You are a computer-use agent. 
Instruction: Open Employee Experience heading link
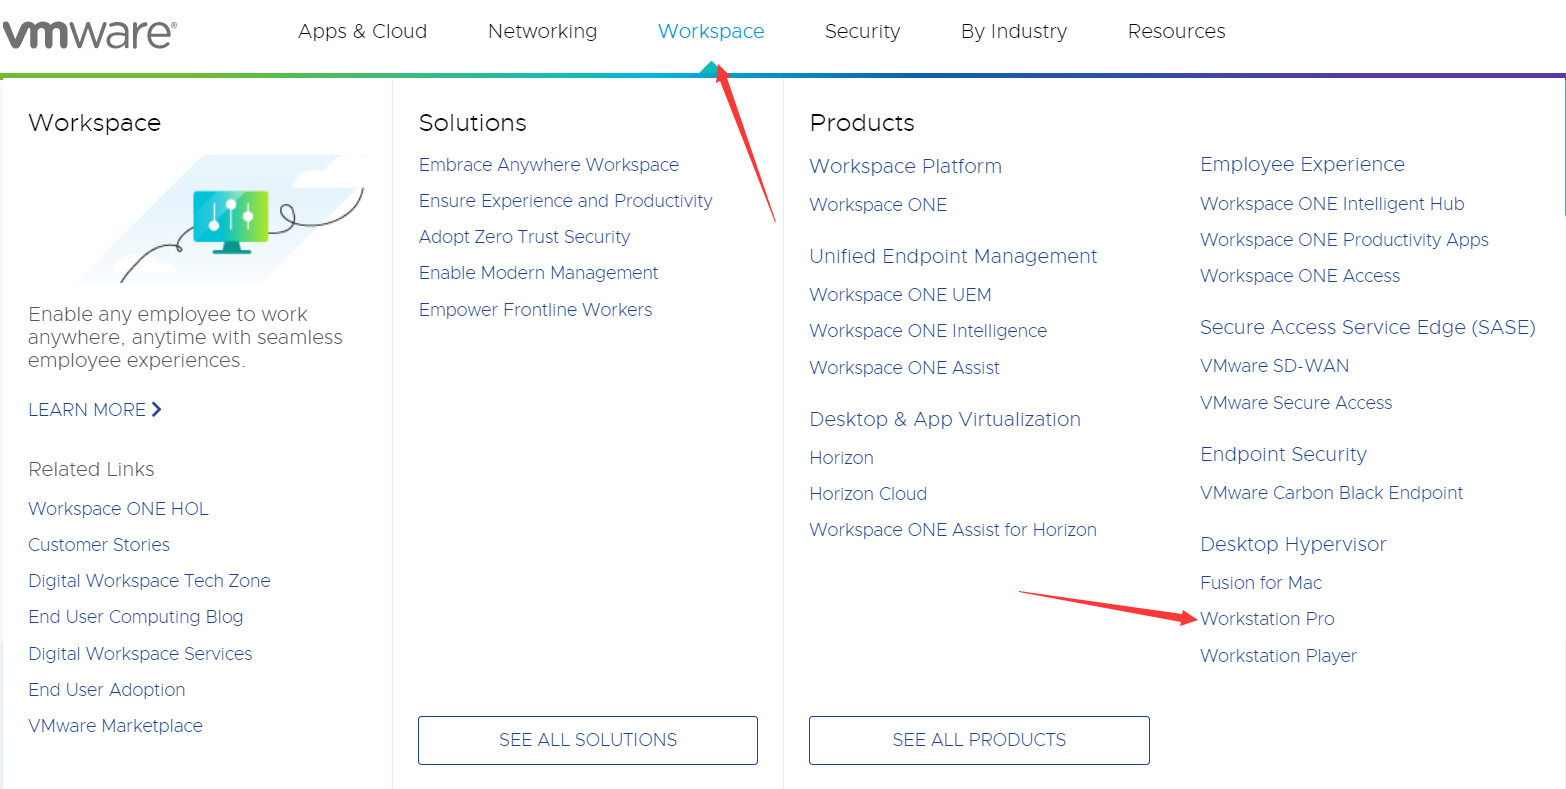[x=1303, y=165]
